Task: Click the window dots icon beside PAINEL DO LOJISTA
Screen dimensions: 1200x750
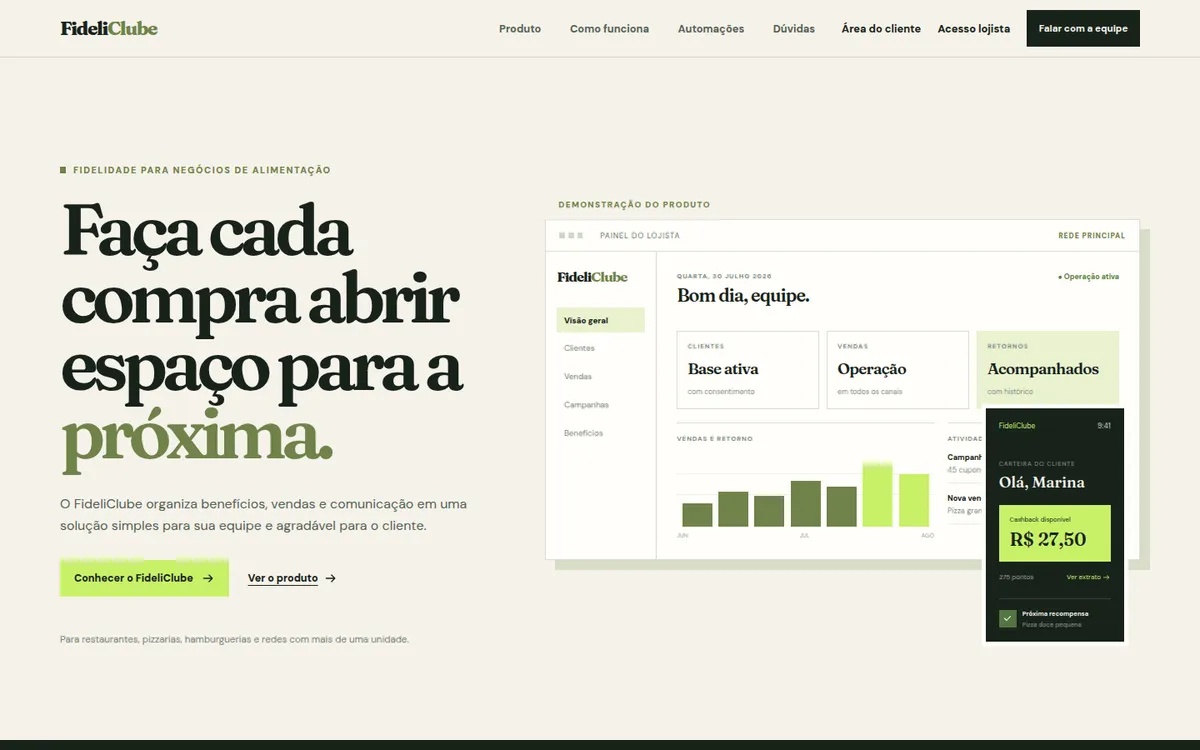Action: tap(571, 236)
